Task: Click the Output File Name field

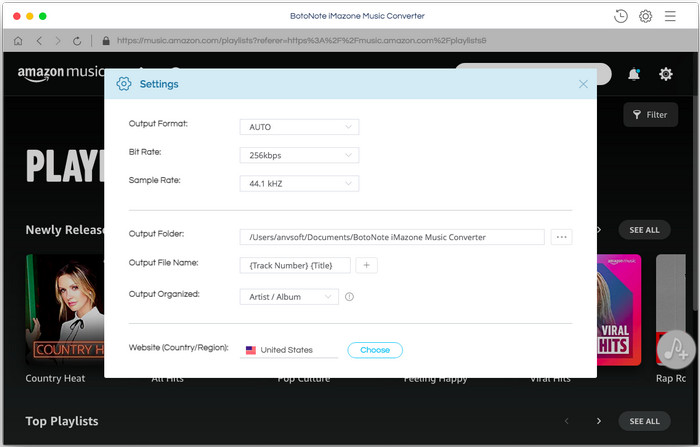Action: coord(295,265)
